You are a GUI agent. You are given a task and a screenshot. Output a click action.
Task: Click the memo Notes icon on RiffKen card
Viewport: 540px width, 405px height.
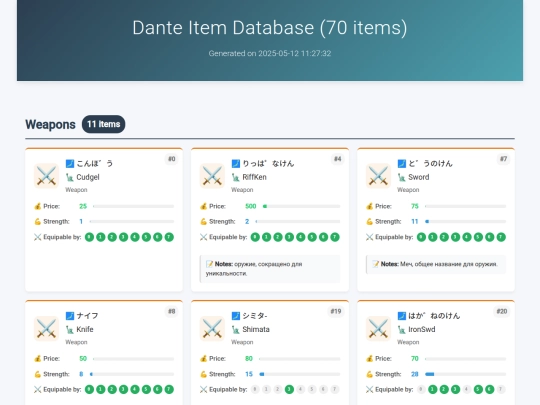[209, 264]
